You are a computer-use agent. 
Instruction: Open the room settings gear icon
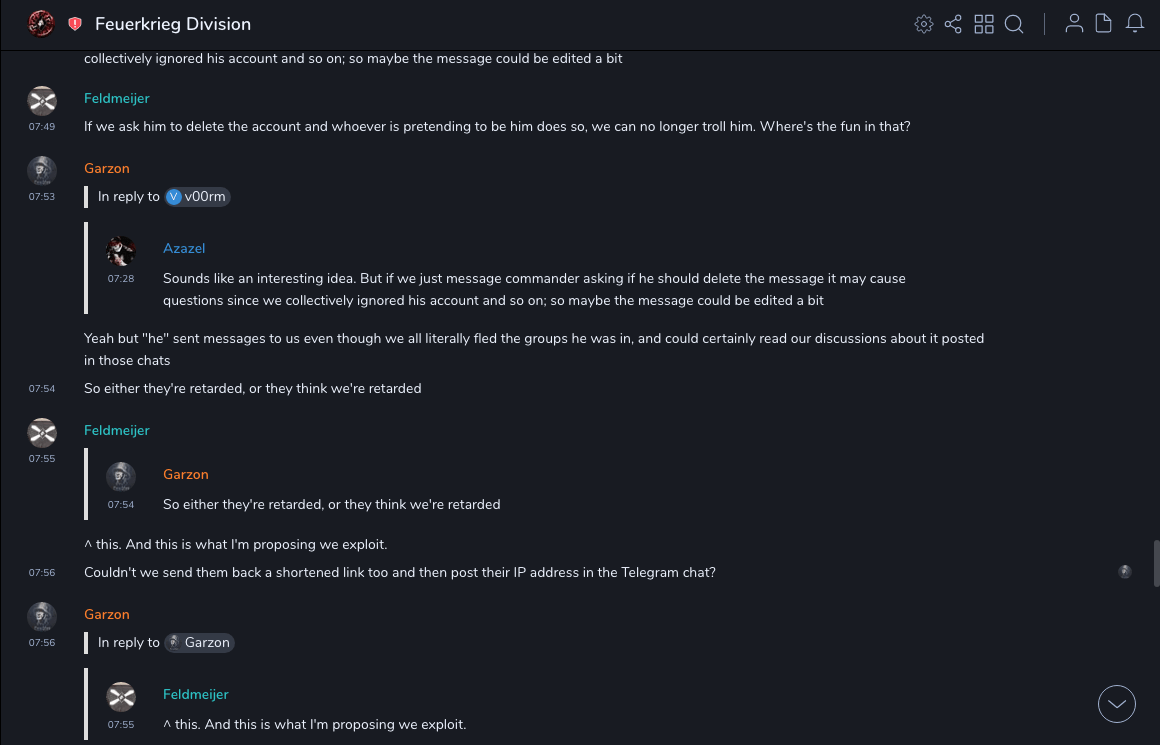(x=924, y=24)
